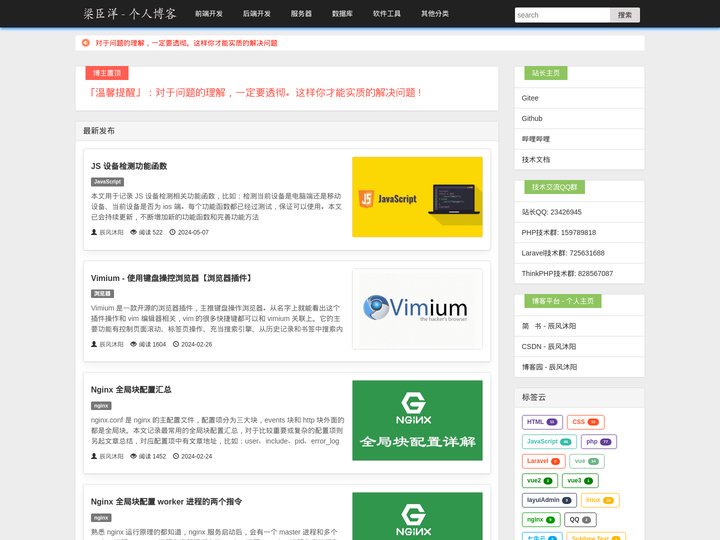Select the layuiAdmin tag in tag cloud
The height and width of the screenshot is (540, 720).
click(549, 500)
